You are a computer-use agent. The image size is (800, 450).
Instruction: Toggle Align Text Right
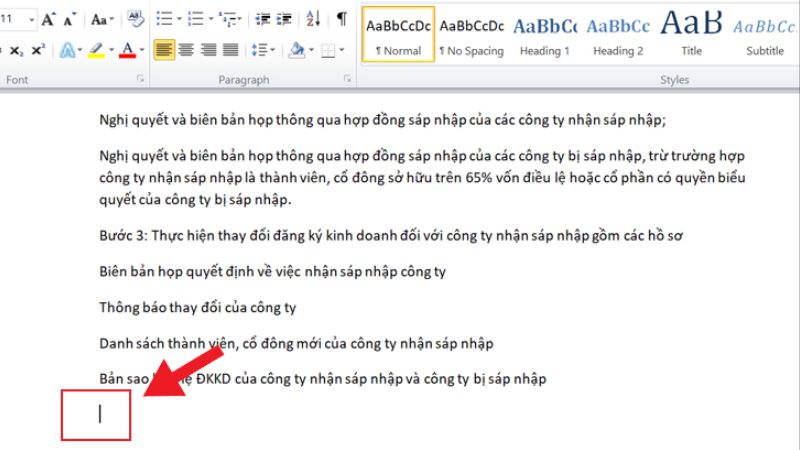click(x=208, y=50)
